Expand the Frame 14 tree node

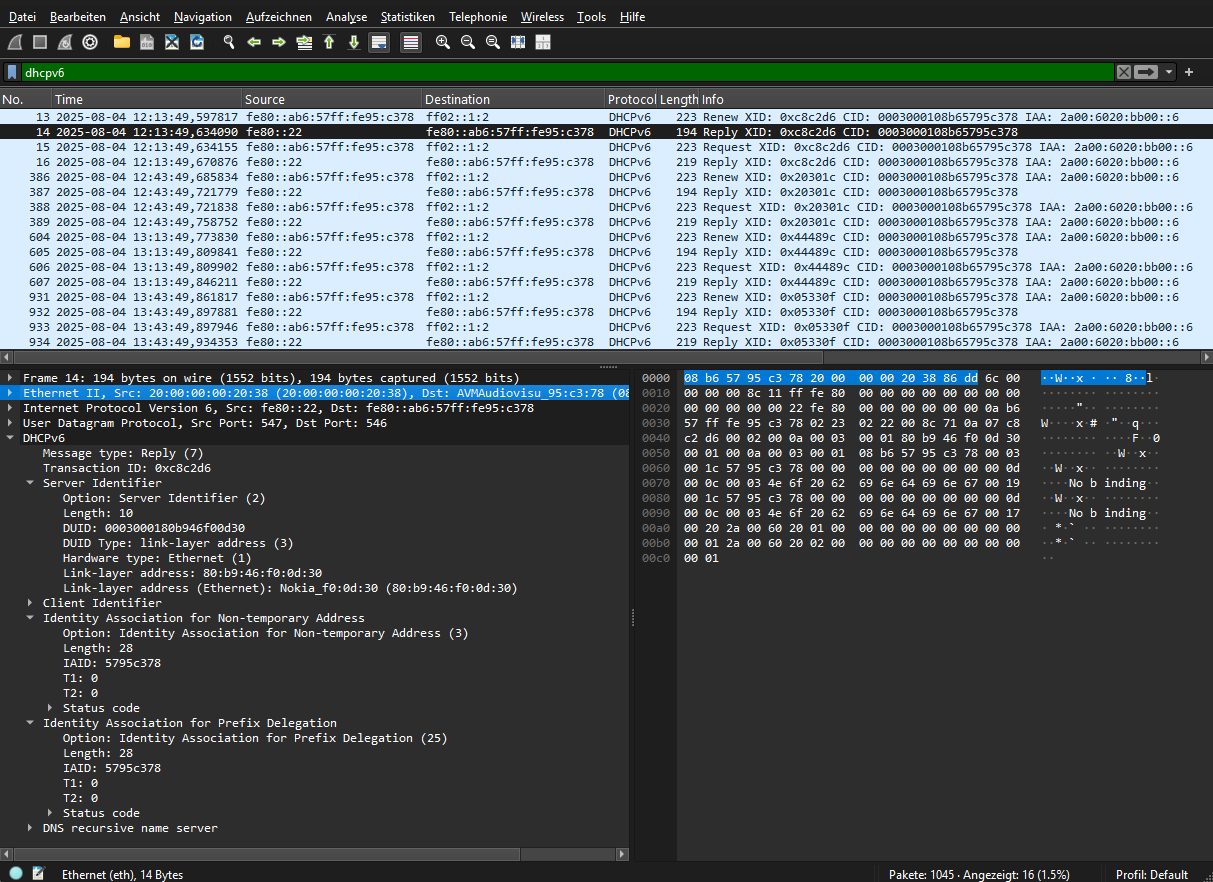(11, 378)
